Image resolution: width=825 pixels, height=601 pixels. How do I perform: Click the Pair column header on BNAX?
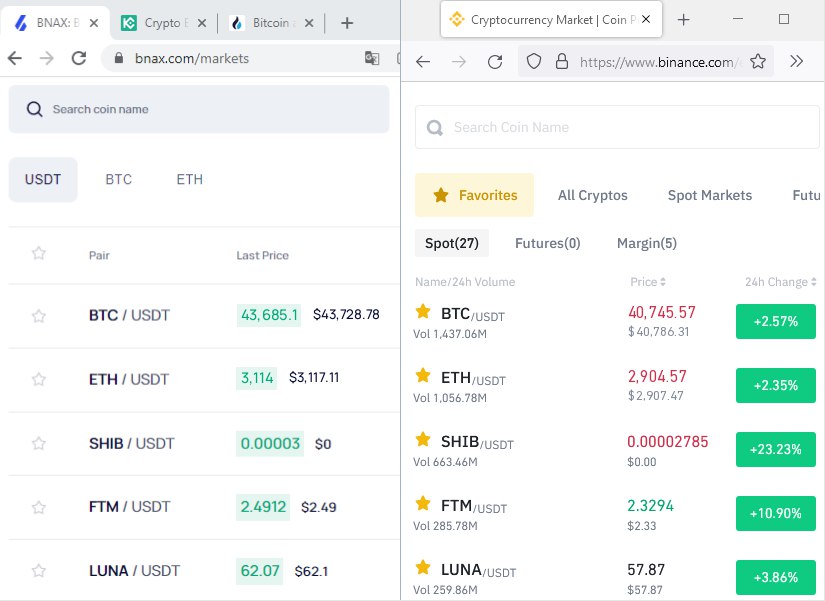coord(99,255)
